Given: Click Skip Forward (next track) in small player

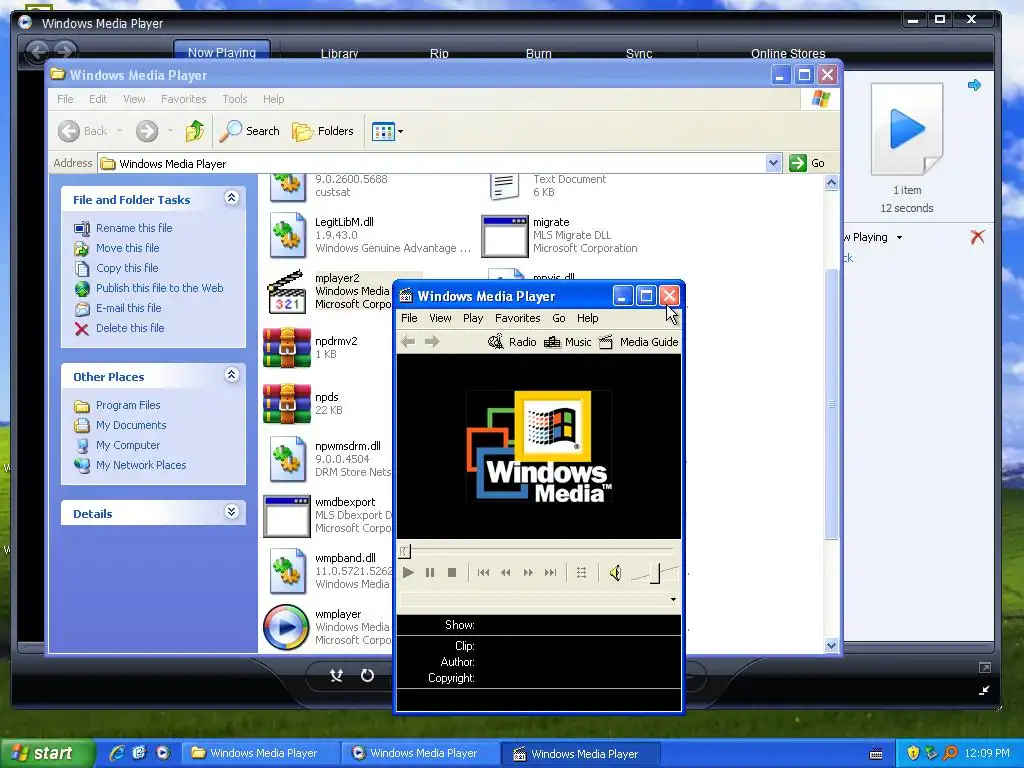Looking at the screenshot, I should pos(551,573).
